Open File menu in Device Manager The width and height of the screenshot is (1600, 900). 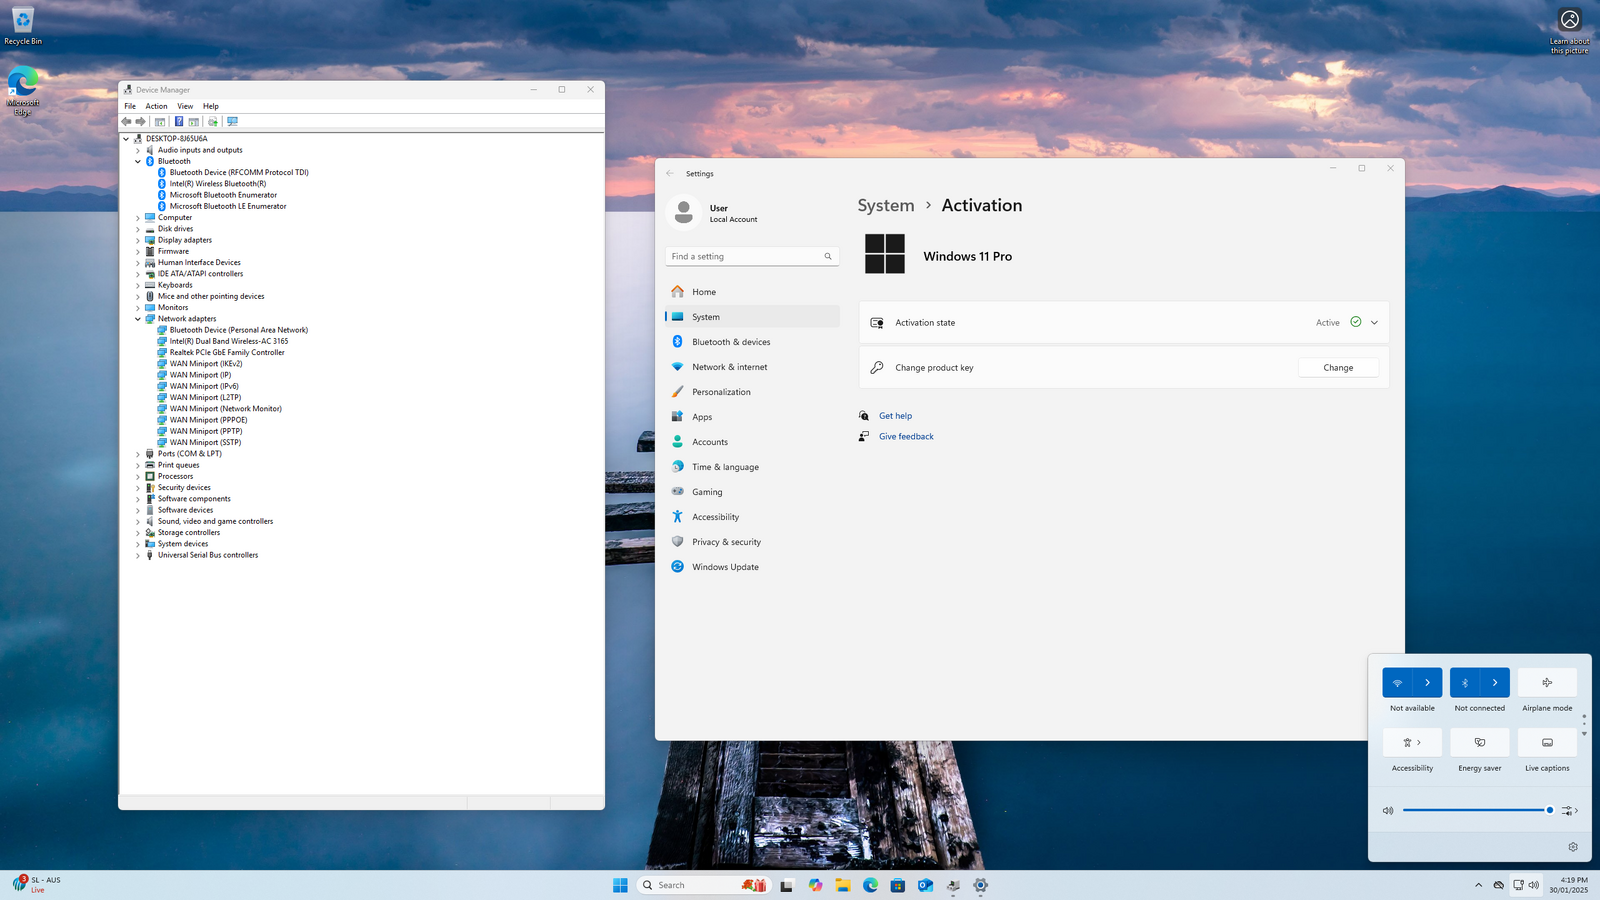pos(130,106)
